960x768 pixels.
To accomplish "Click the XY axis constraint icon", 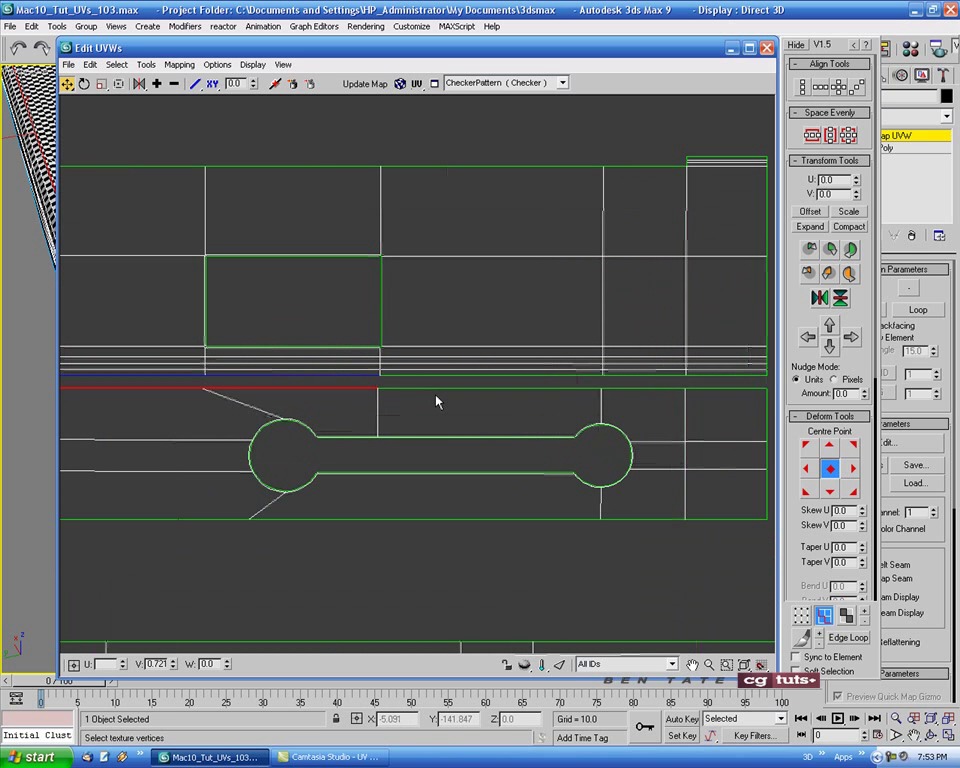I will coord(212,84).
